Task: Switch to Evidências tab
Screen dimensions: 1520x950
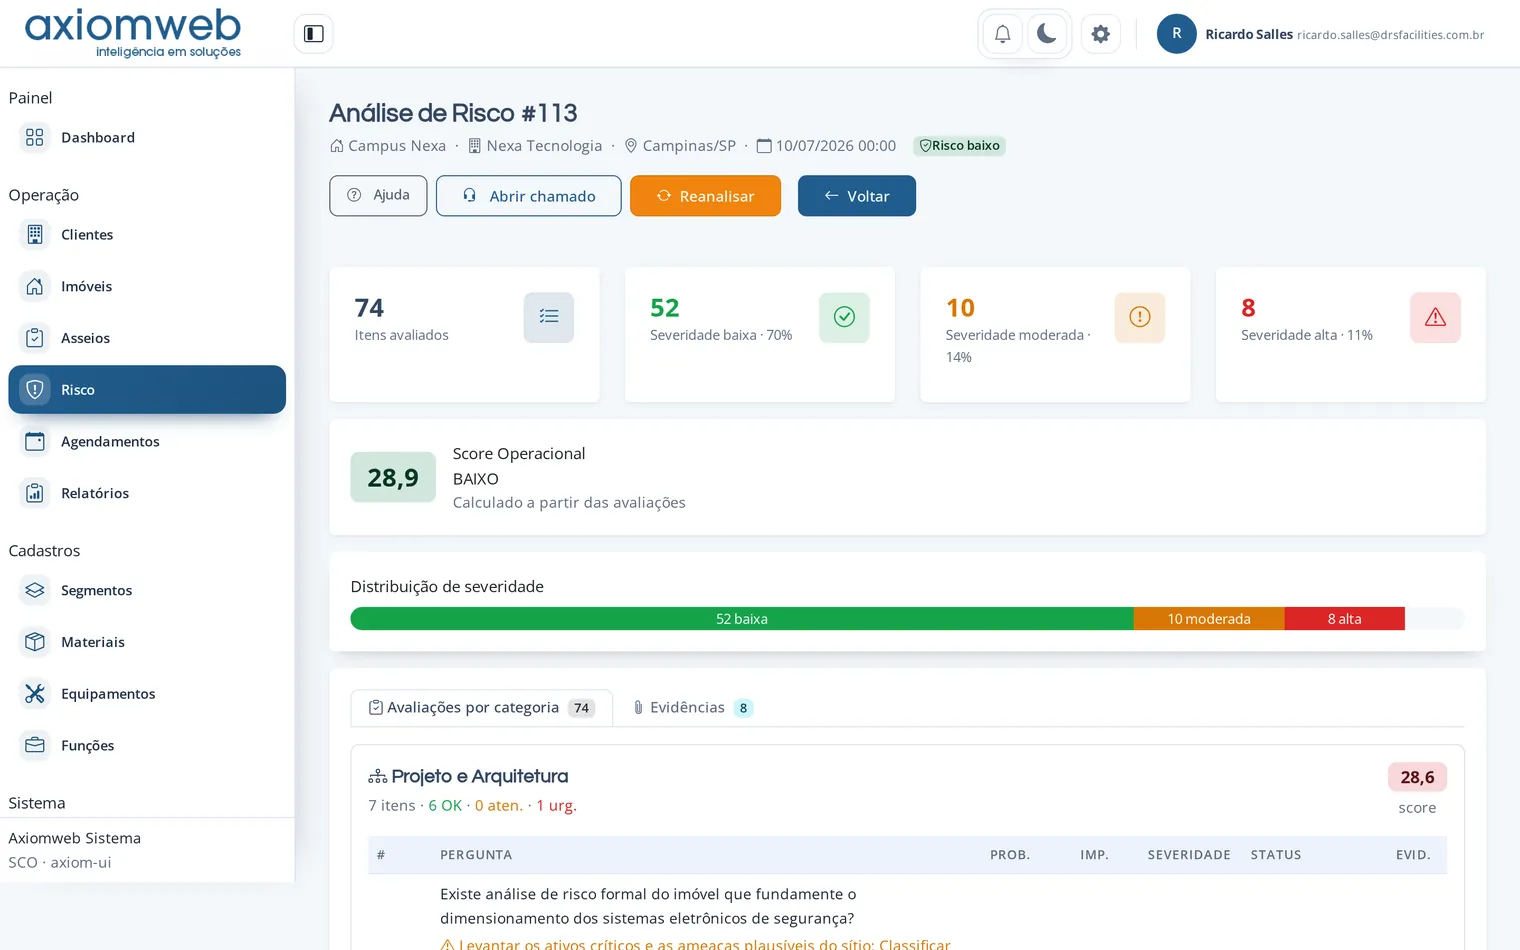Action: click(x=692, y=708)
